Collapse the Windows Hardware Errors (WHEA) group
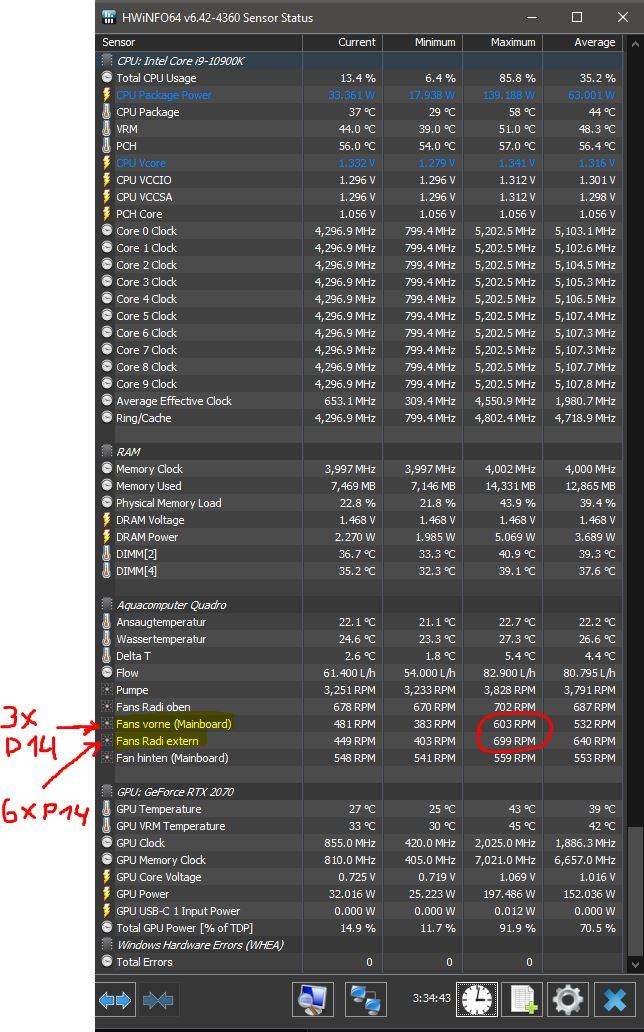Screen dimensions: 644x1032 tap(107, 945)
